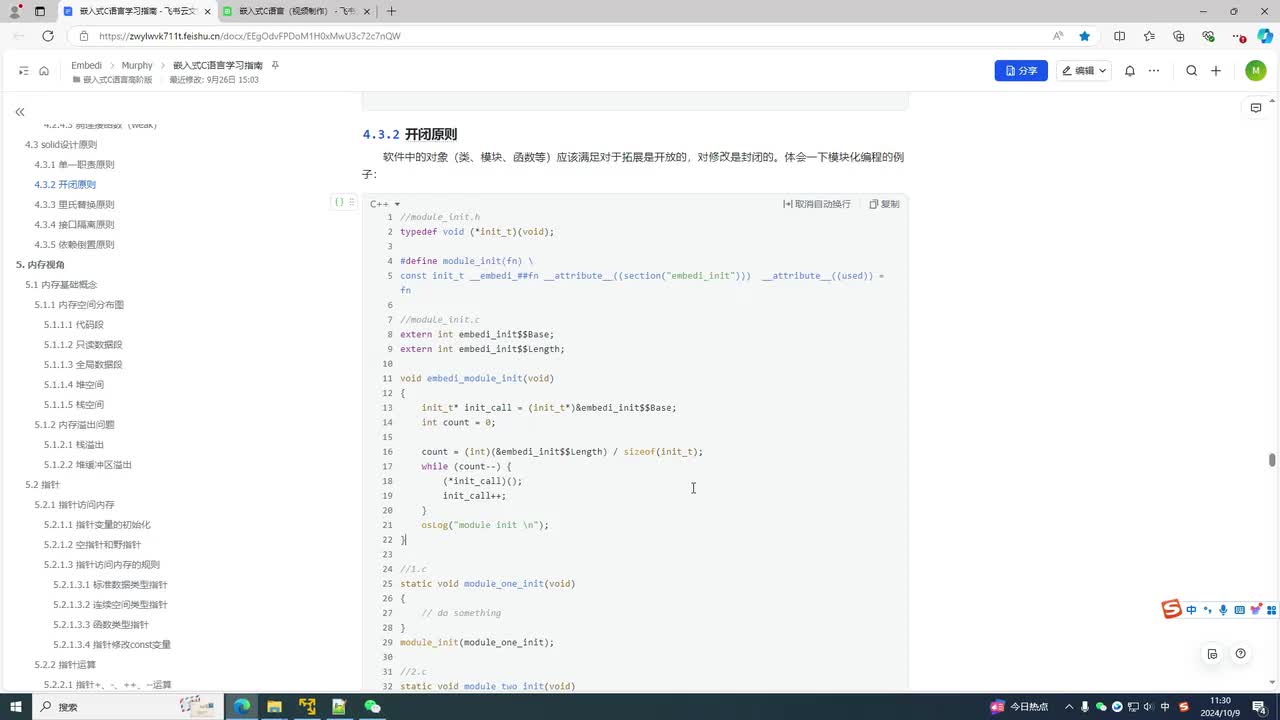Open the notifications bell
Viewport: 1280px width, 720px height.
pyautogui.click(x=1130, y=71)
